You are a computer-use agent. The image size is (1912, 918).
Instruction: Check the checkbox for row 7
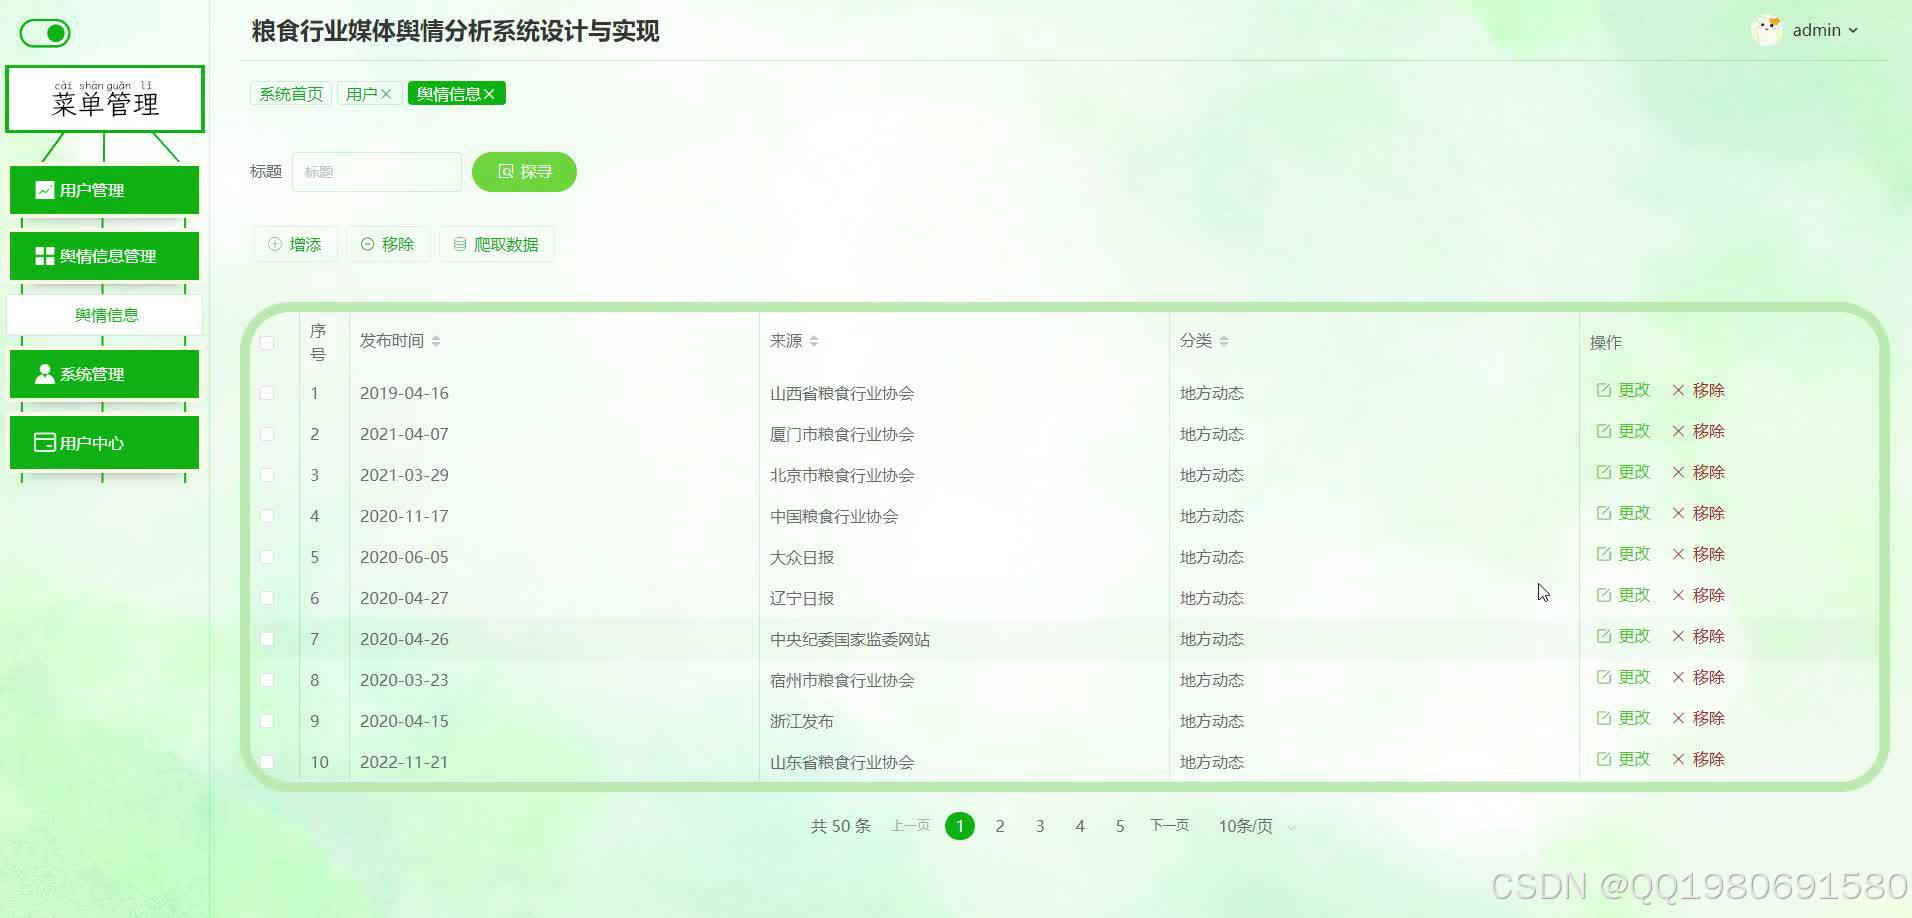point(267,639)
